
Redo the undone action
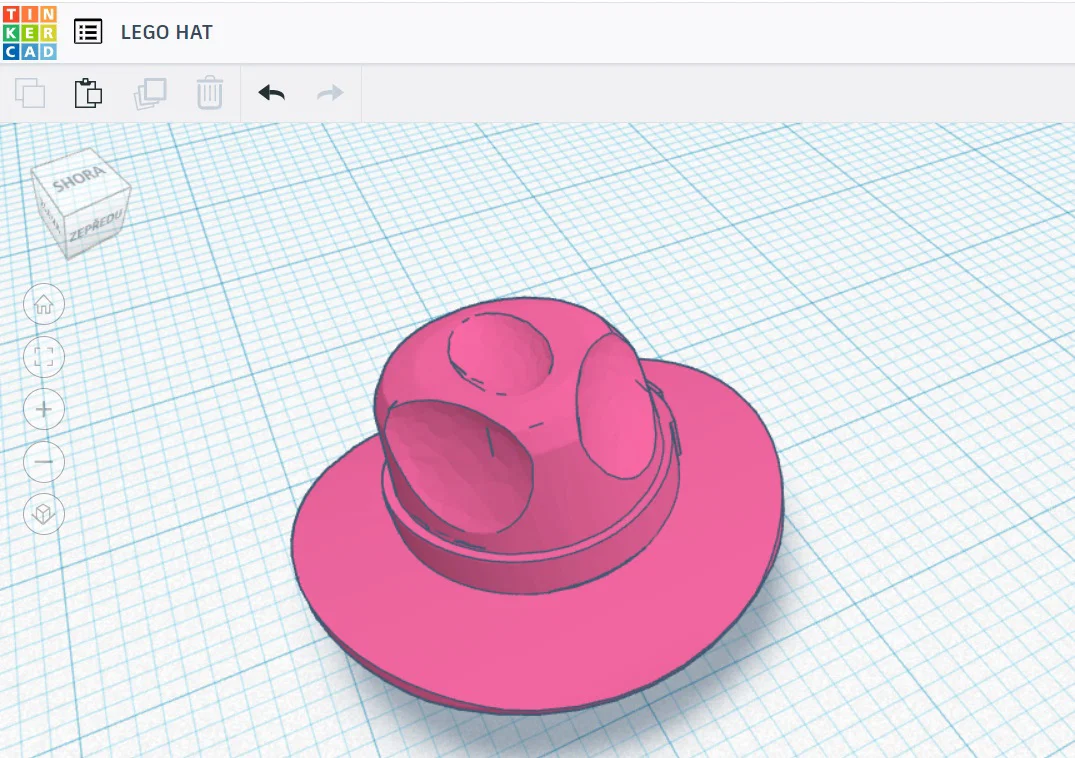point(330,93)
